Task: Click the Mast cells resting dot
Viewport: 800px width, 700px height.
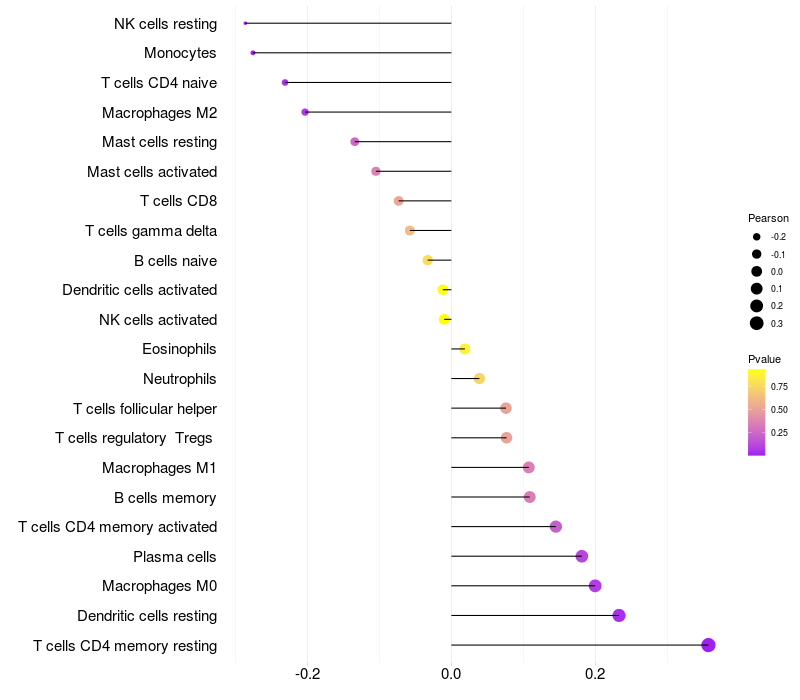Action: [x=355, y=142]
